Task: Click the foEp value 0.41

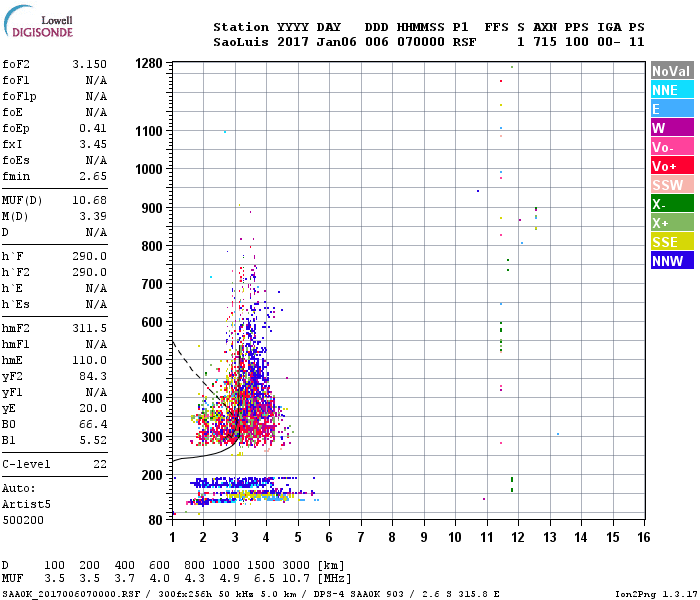Action: 93,128
